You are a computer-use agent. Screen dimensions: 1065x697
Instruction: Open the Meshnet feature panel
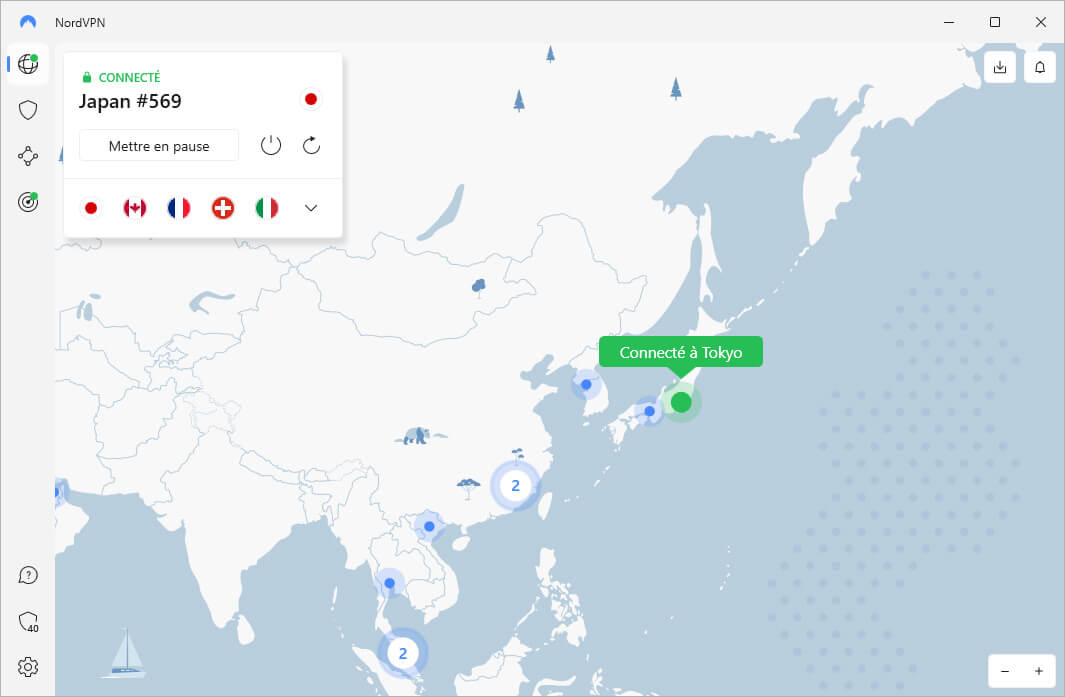27,155
